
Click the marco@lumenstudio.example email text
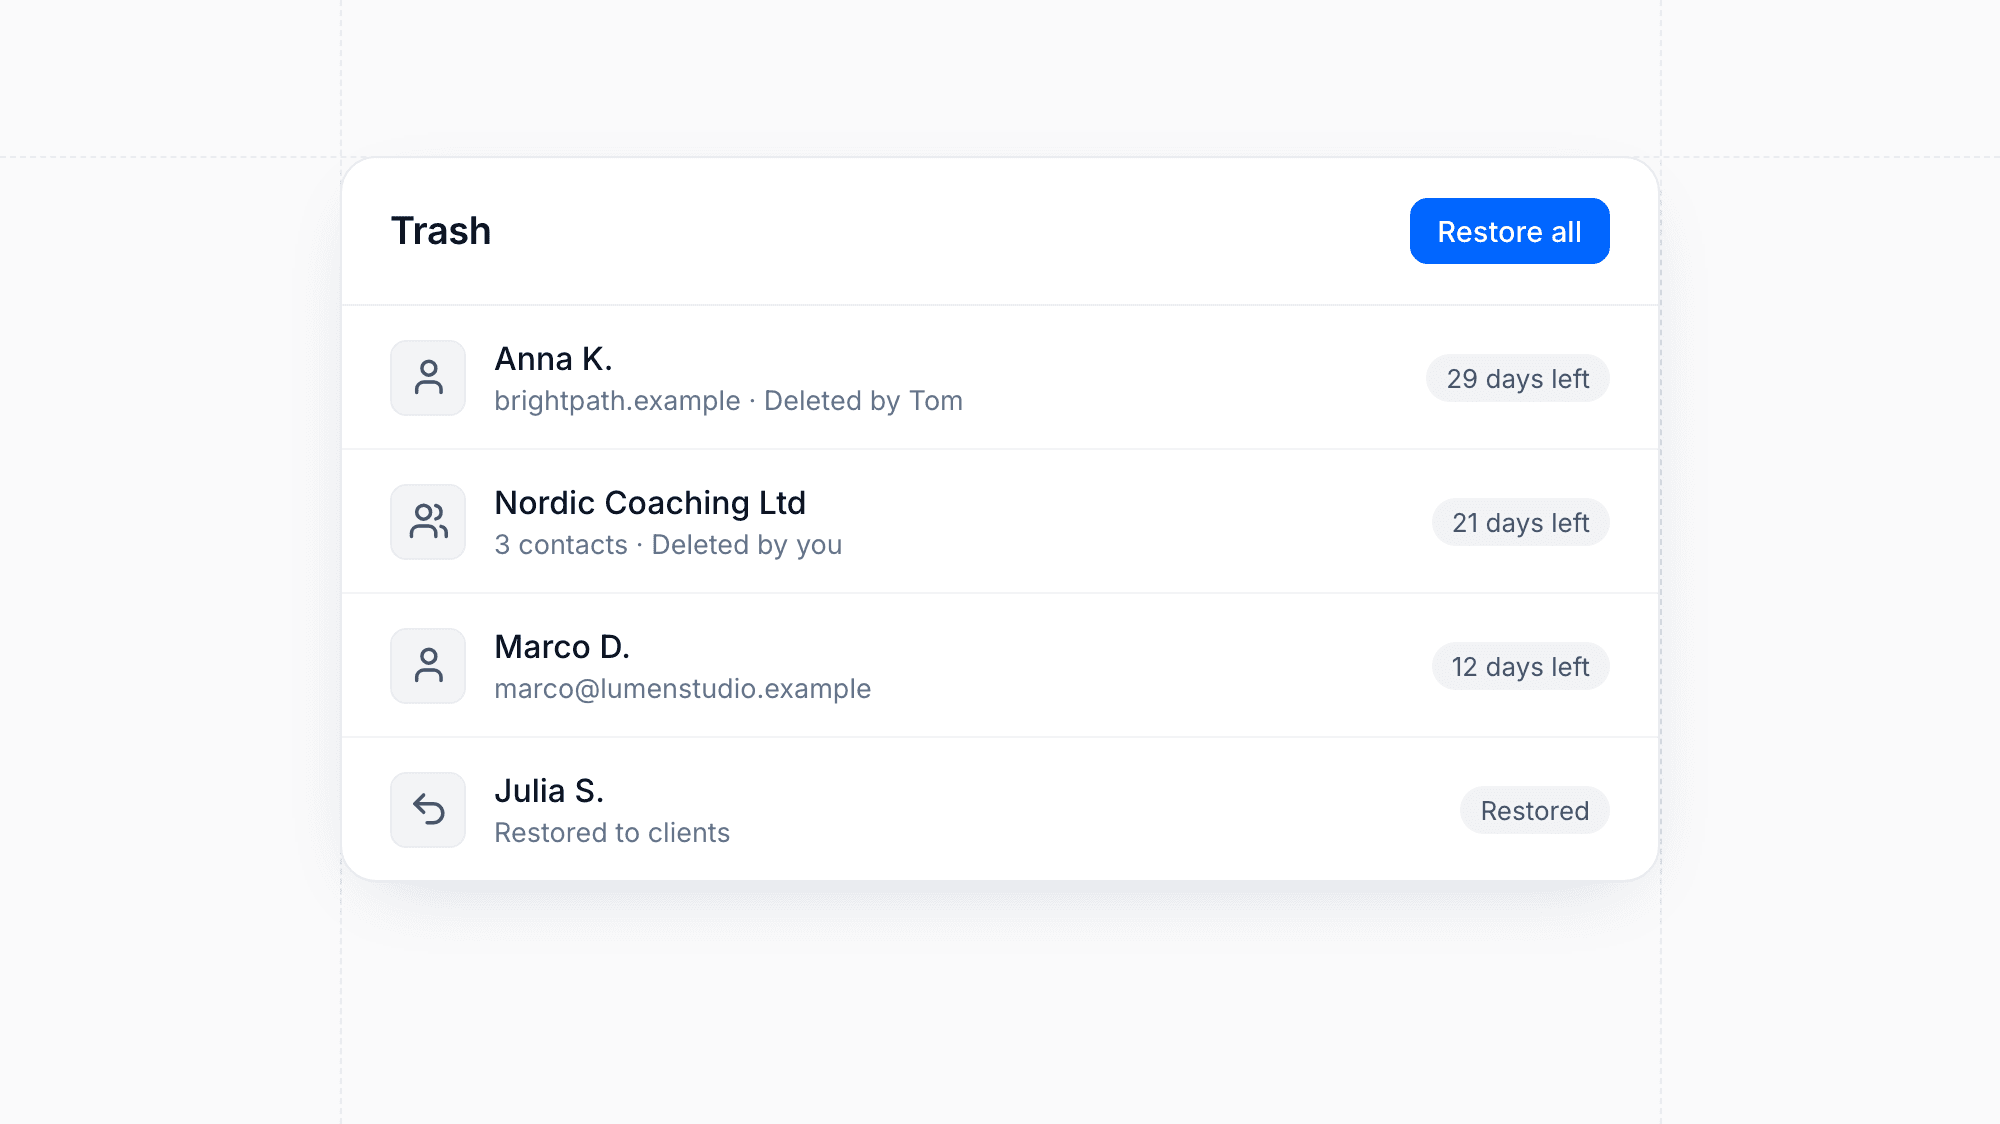pyautogui.click(x=682, y=689)
